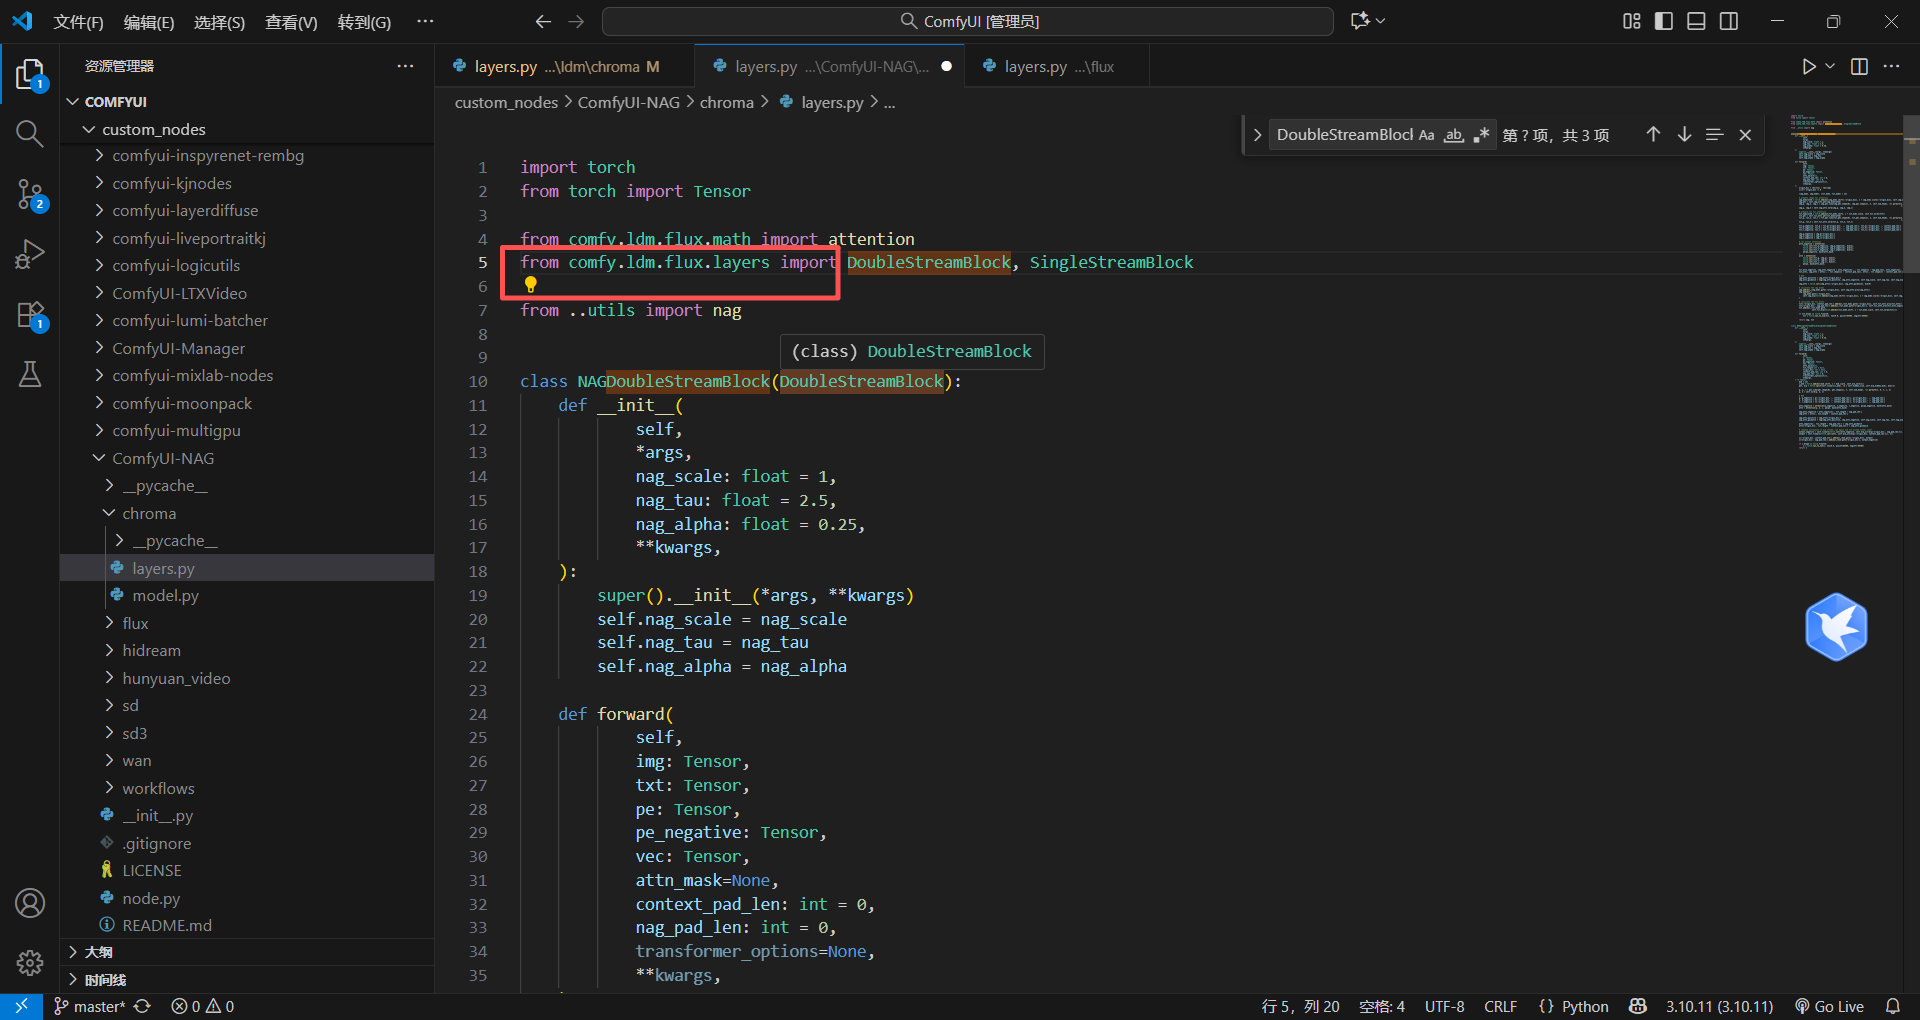The image size is (1920, 1020).
Task: Open the 文件(F) menu
Action: (78, 22)
